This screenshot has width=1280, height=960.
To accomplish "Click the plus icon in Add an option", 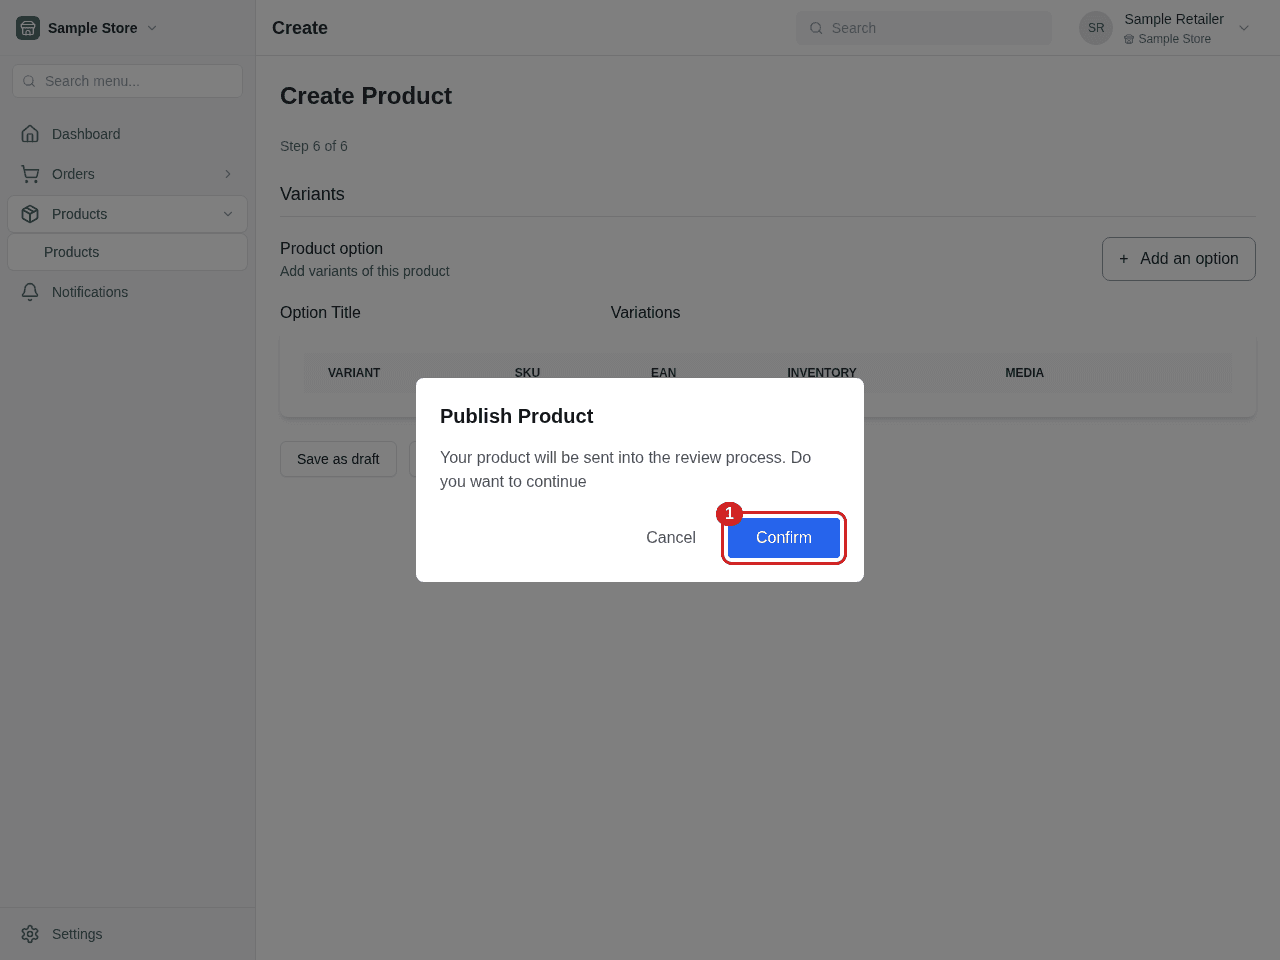I will [x=1124, y=259].
